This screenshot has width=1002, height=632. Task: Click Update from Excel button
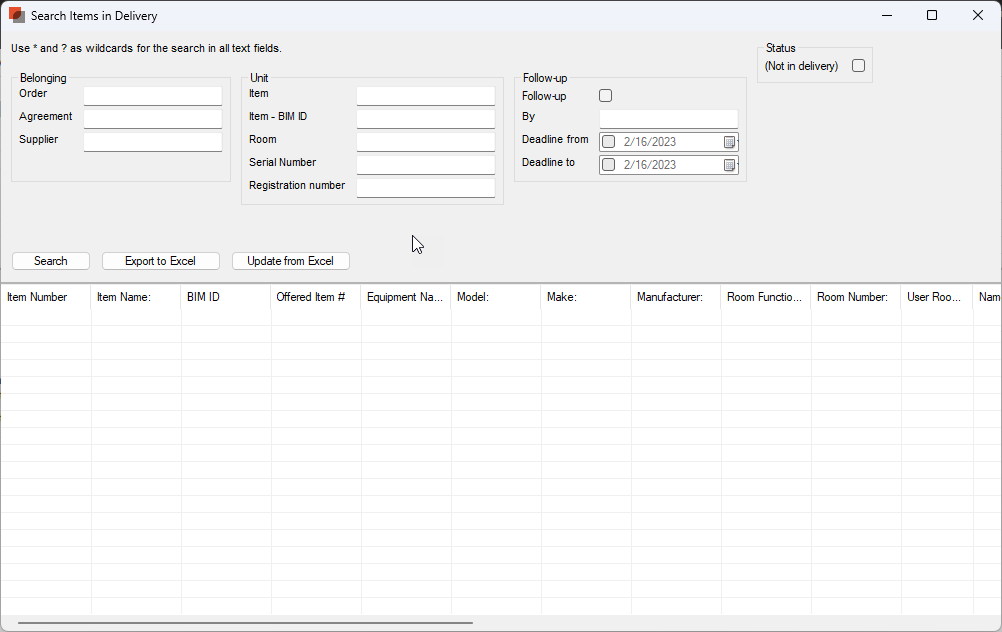290,261
